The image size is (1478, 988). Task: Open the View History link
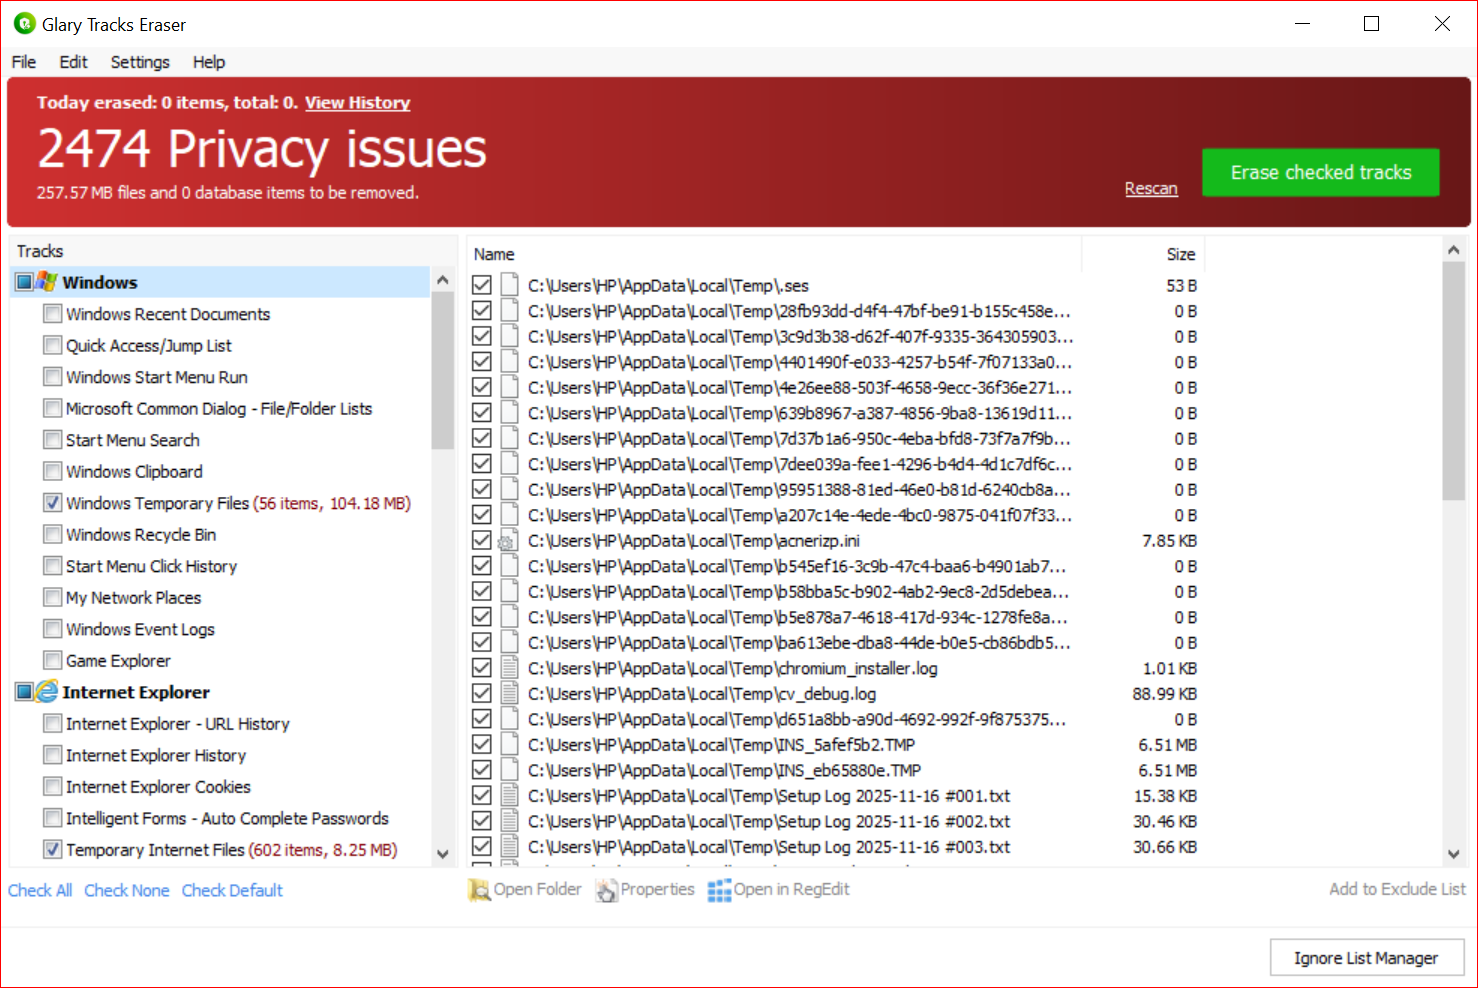click(357, 102)
